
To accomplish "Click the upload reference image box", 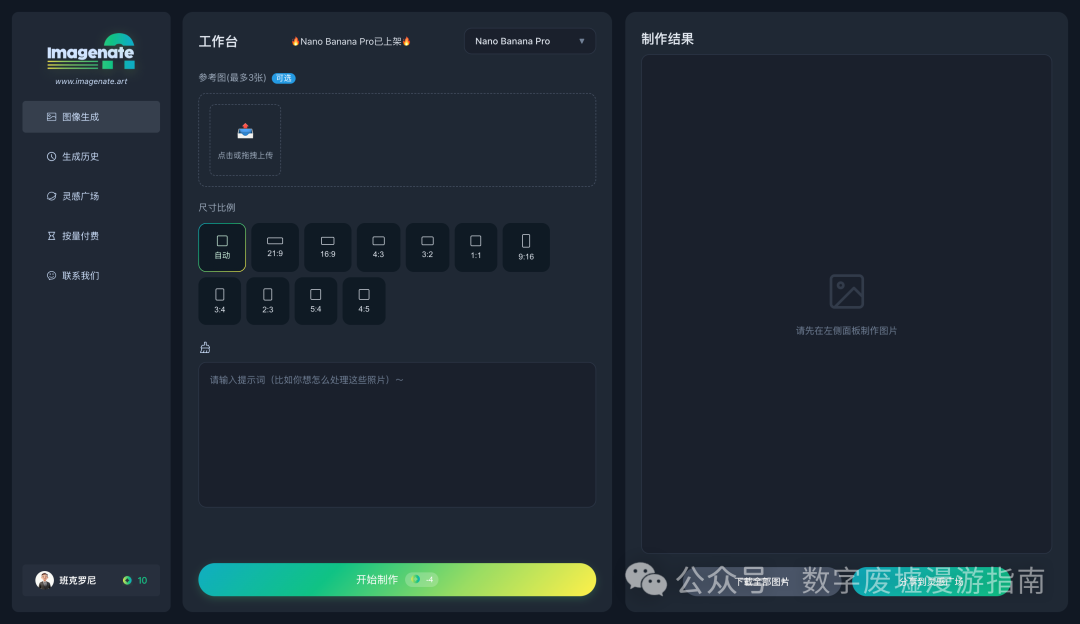I will point(245,140).
